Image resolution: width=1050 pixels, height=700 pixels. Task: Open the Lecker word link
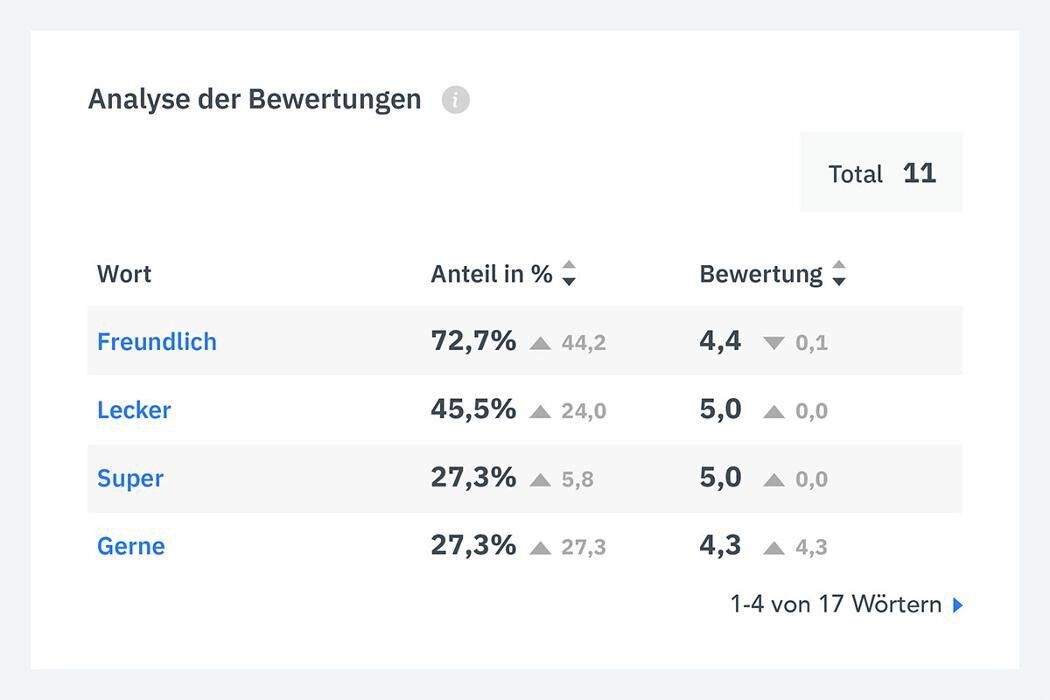(134, 410)
